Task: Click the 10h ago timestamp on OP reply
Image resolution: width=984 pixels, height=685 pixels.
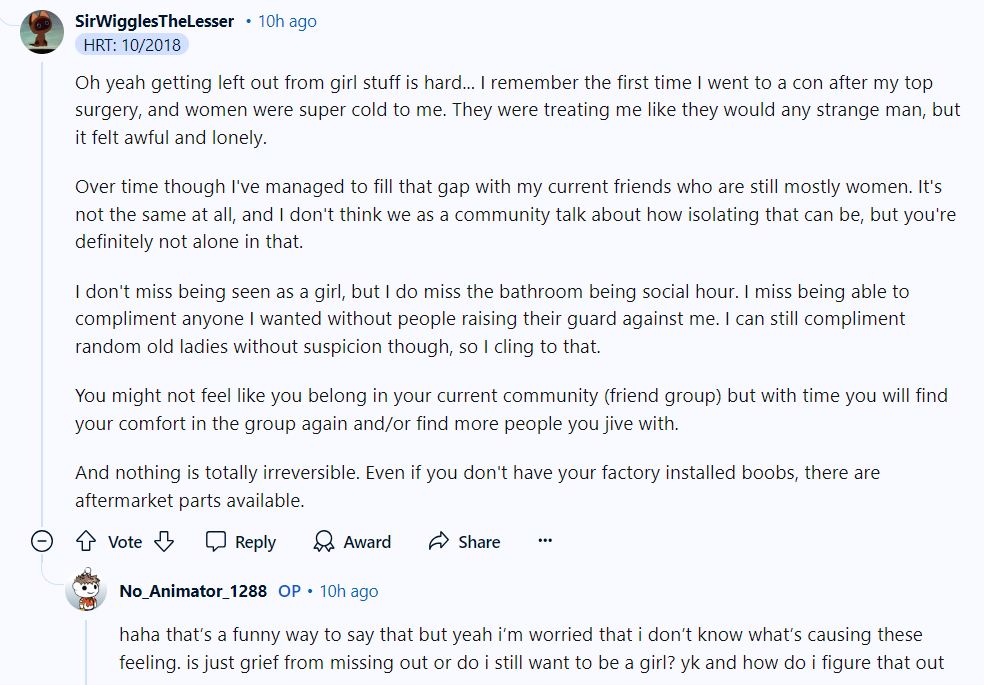Action: coord(349,591)
